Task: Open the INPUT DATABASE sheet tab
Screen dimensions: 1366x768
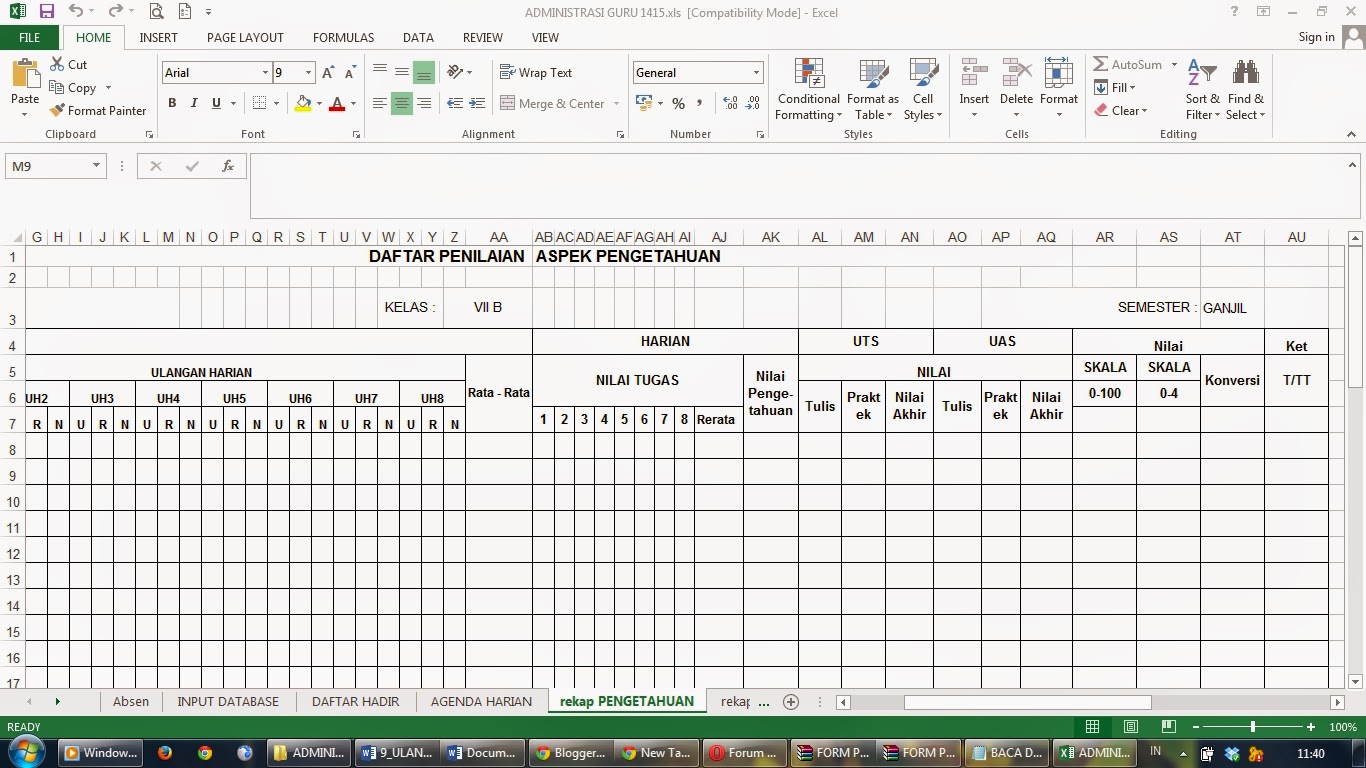Action: (228, 702)
